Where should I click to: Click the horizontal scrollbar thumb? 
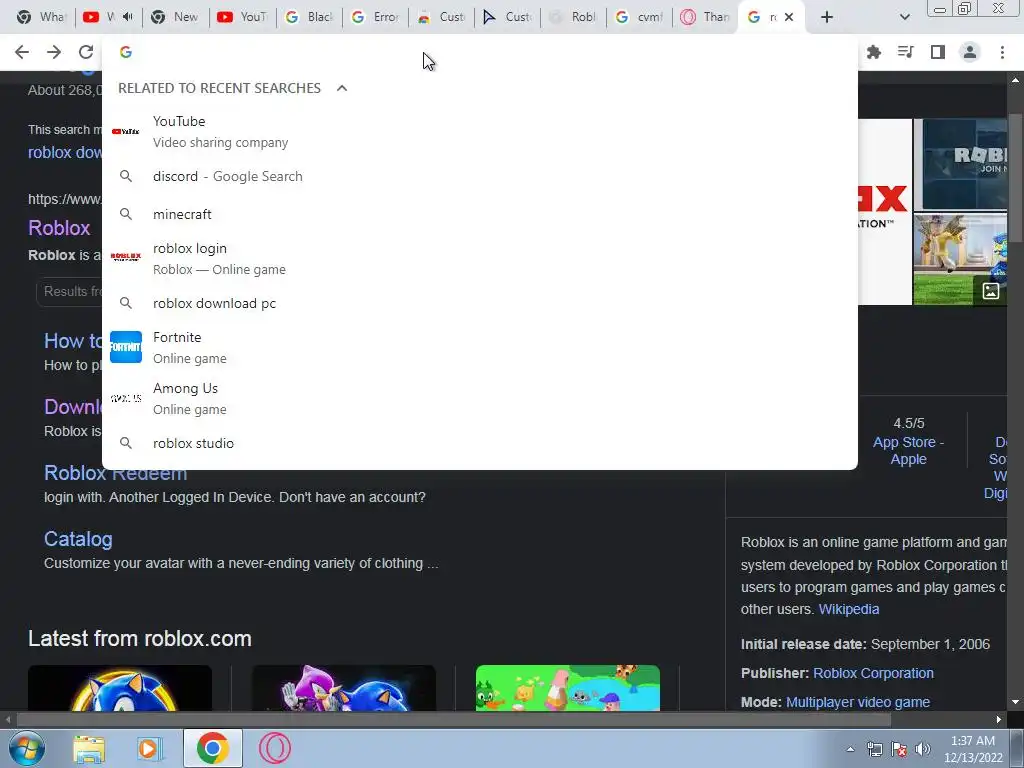tap(454, 720)
